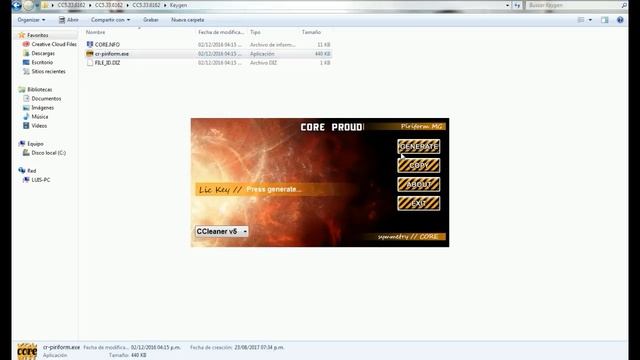Toggle the preview pane icon

[604, 20]
